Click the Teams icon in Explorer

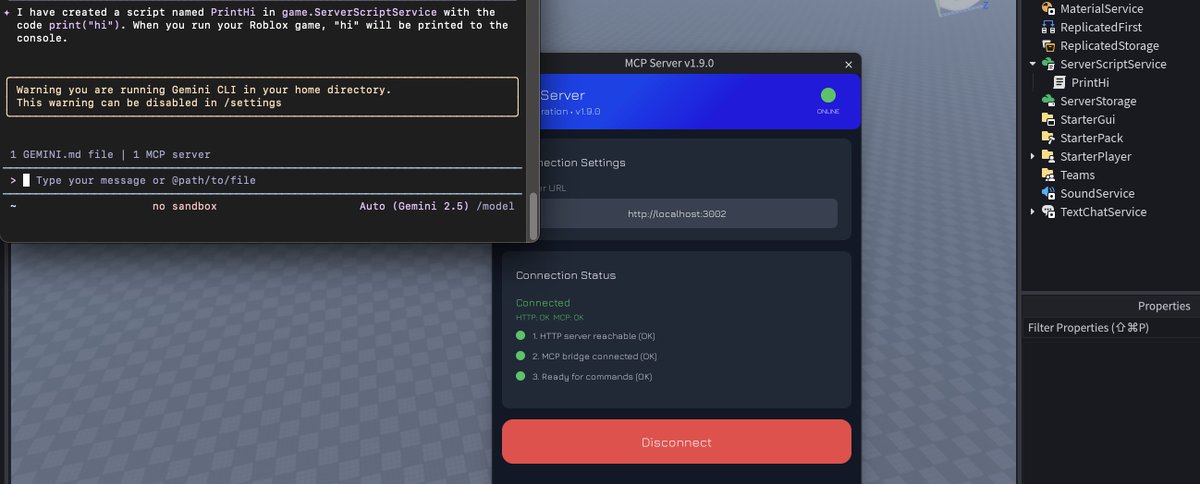[x=1048, y=175]
